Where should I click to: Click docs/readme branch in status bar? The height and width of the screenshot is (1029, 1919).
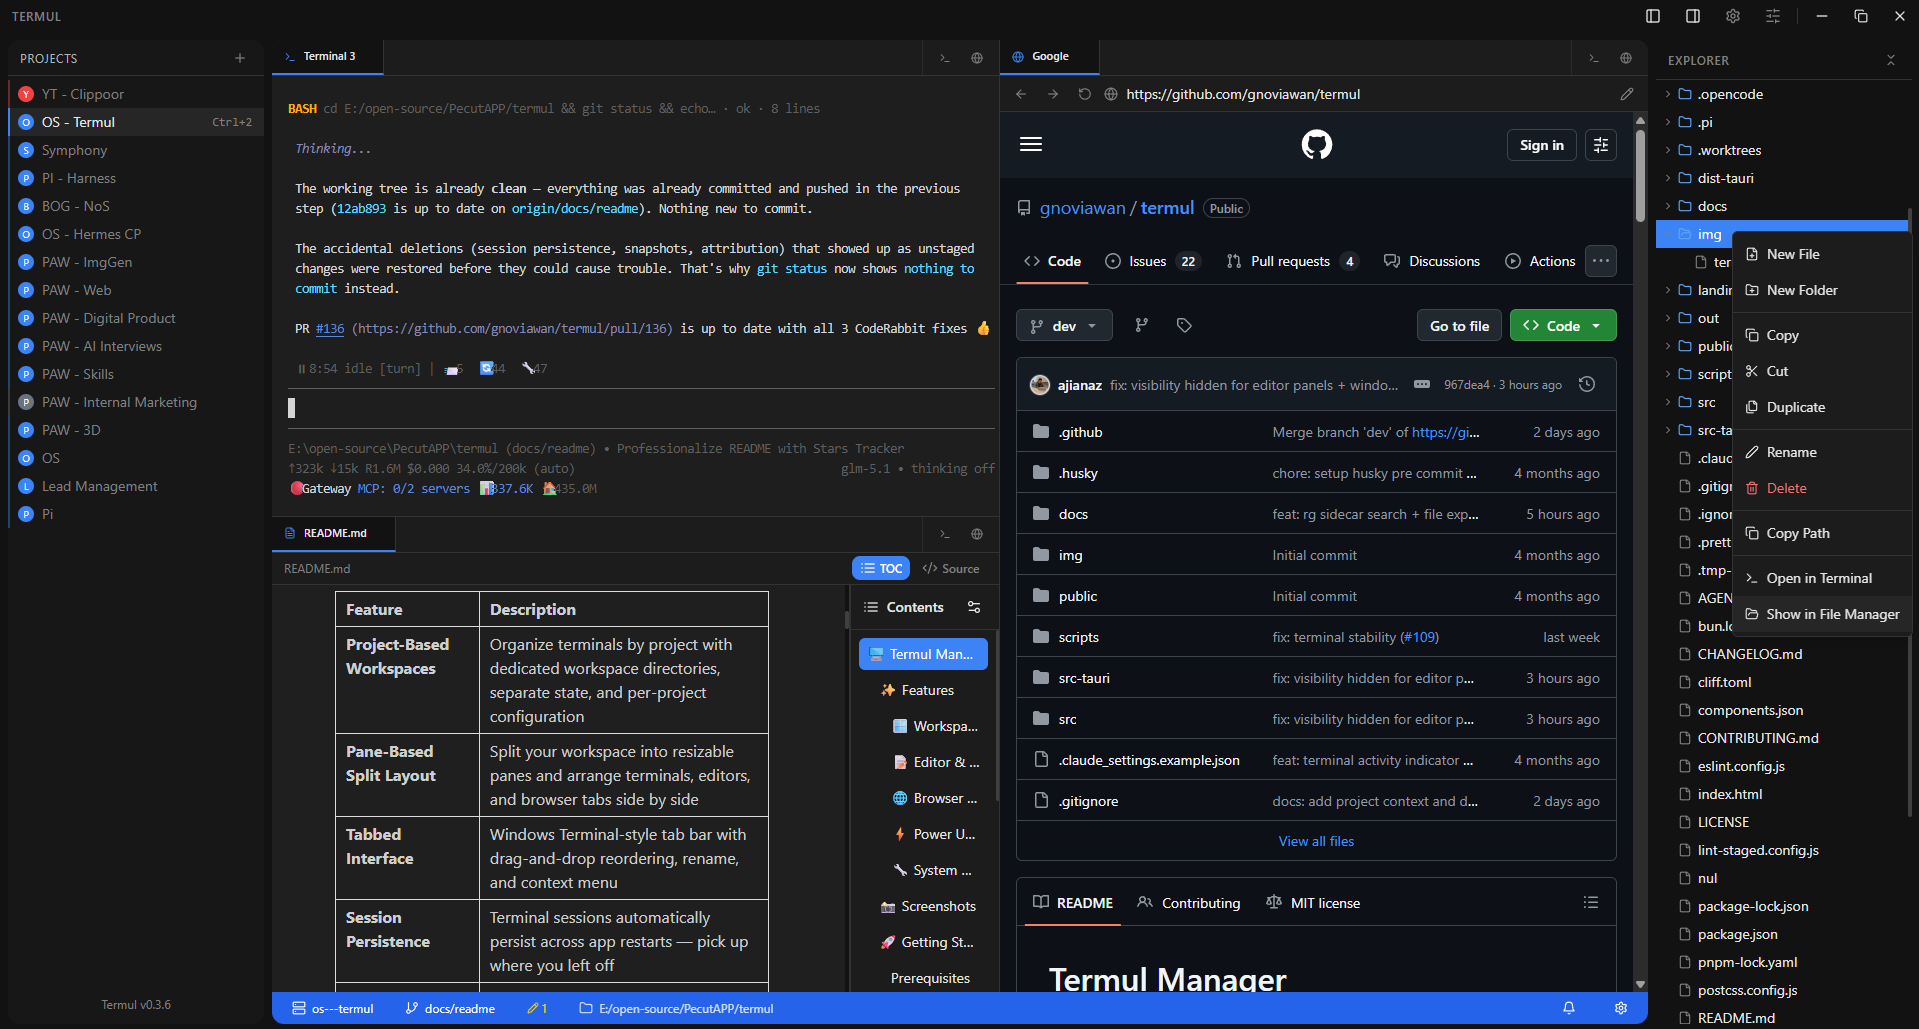coord(450,1008)
